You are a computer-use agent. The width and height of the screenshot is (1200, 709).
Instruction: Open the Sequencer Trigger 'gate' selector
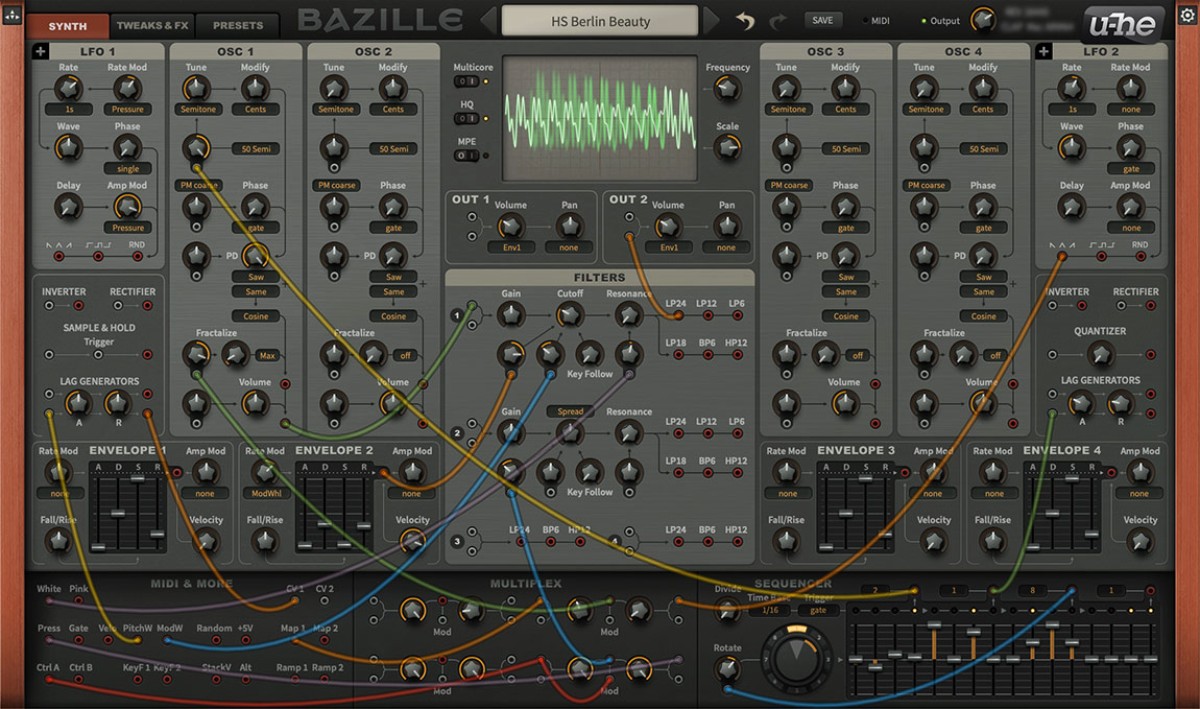pos(818,610)
